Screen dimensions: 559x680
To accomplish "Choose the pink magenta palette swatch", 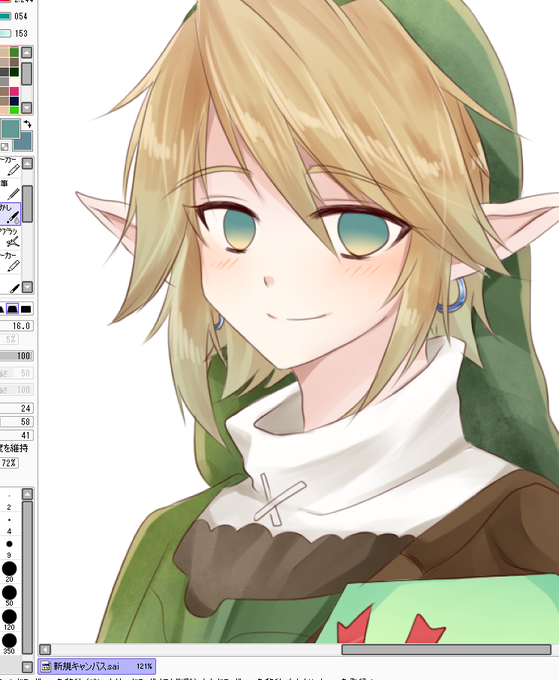I will tap(14, 92).
